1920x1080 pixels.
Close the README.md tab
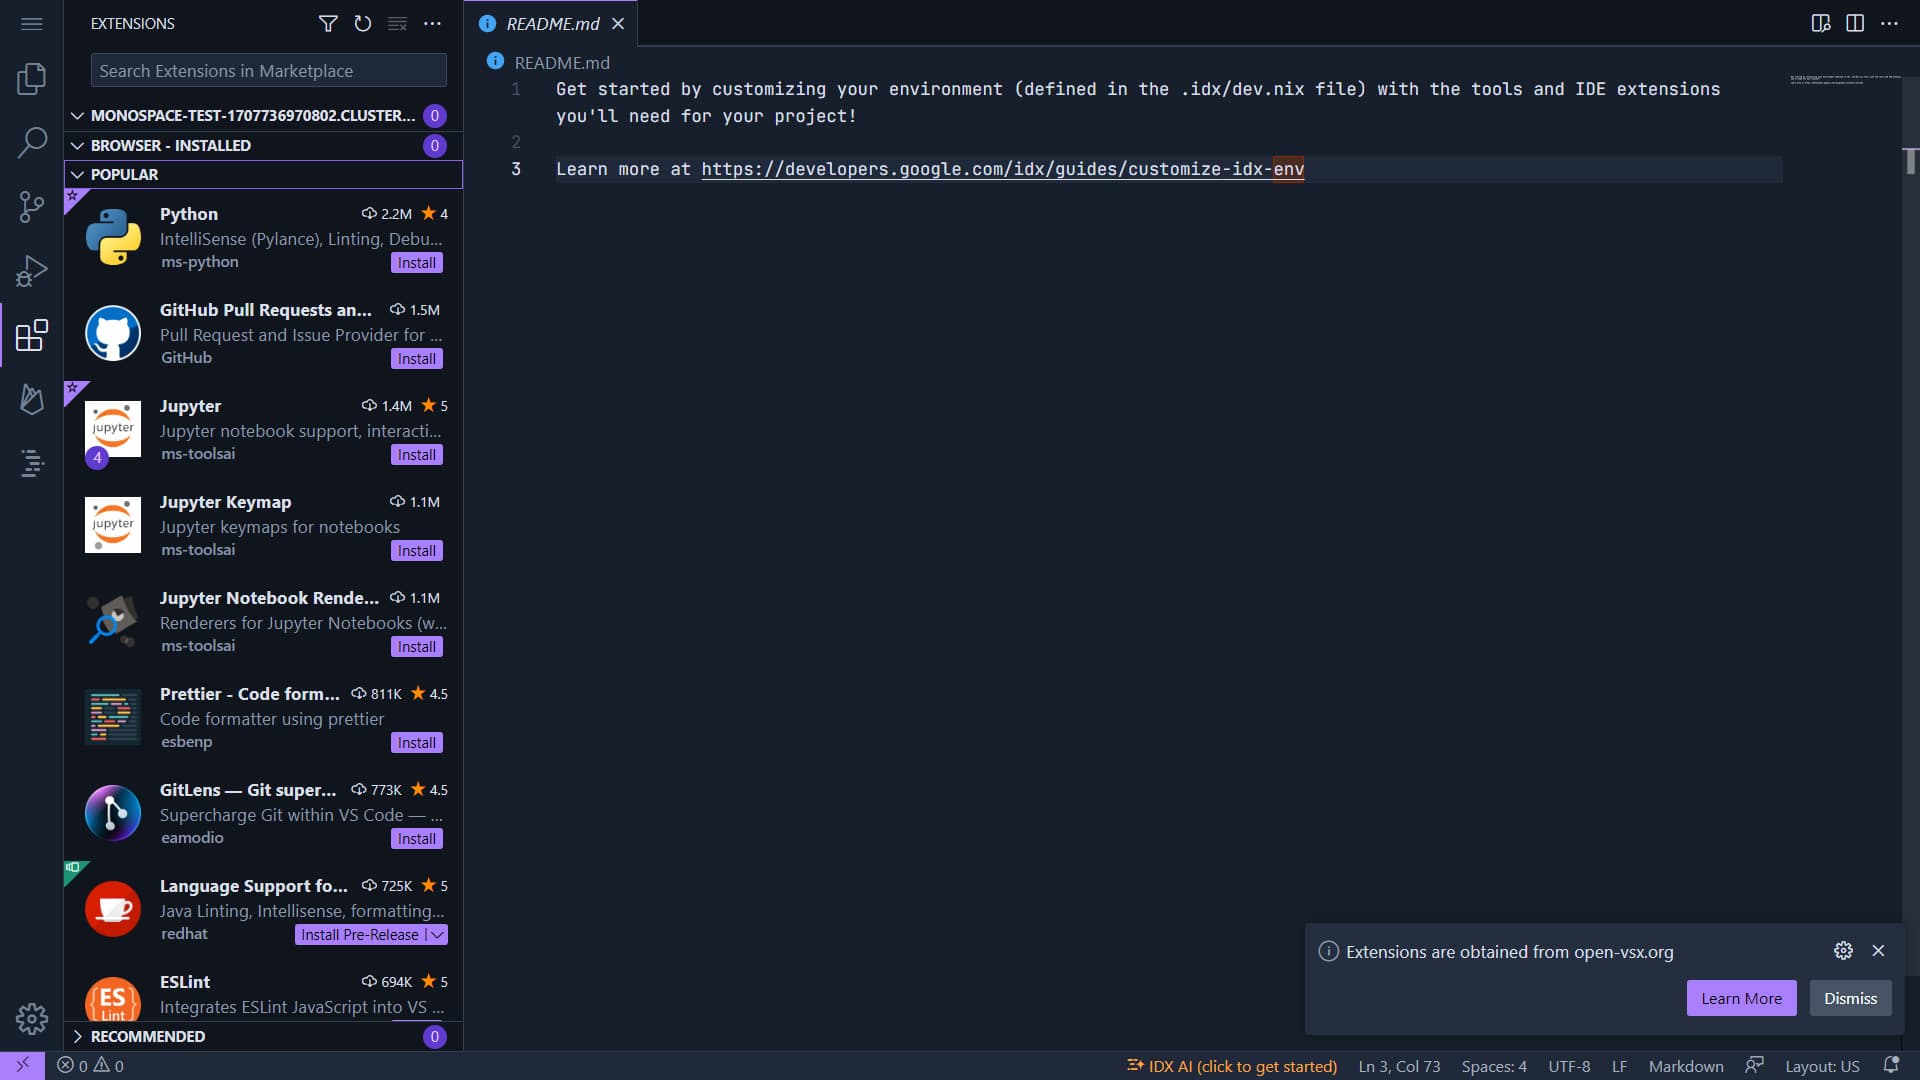(618, 23)
